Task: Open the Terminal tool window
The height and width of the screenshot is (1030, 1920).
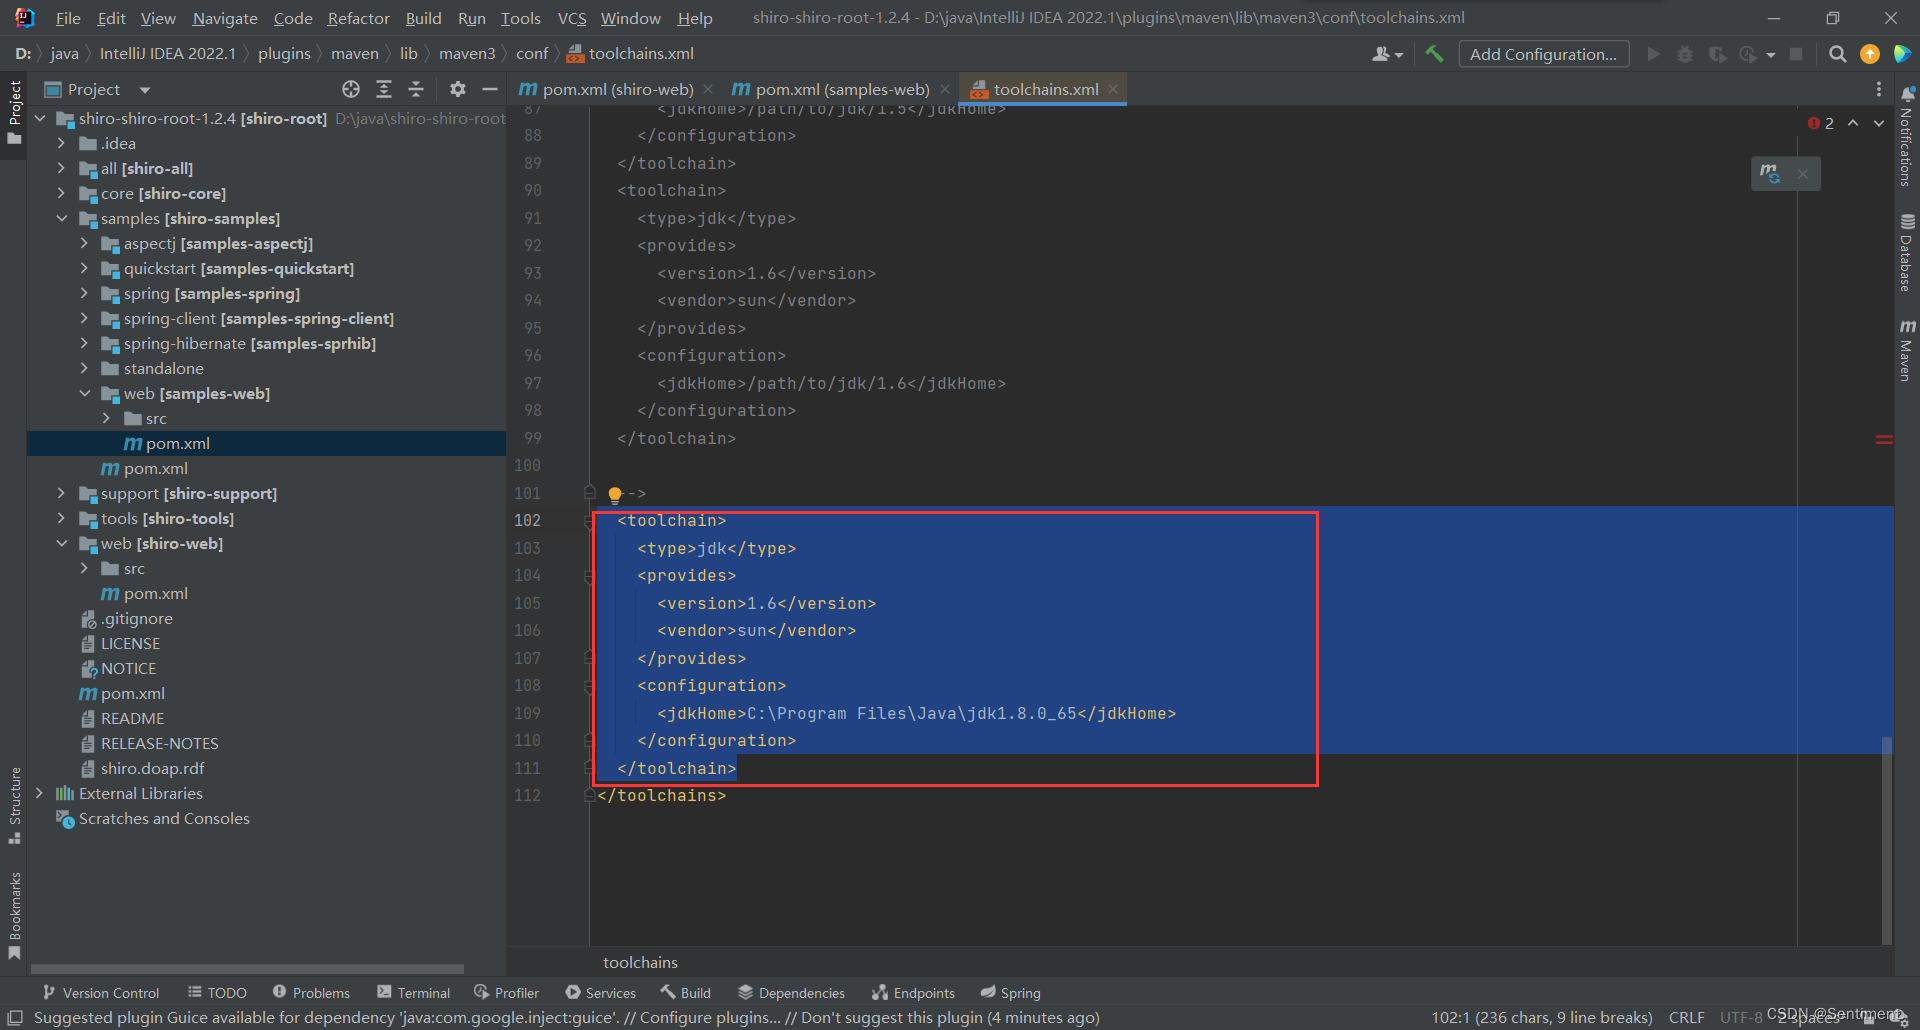Action: pos(414,993)
